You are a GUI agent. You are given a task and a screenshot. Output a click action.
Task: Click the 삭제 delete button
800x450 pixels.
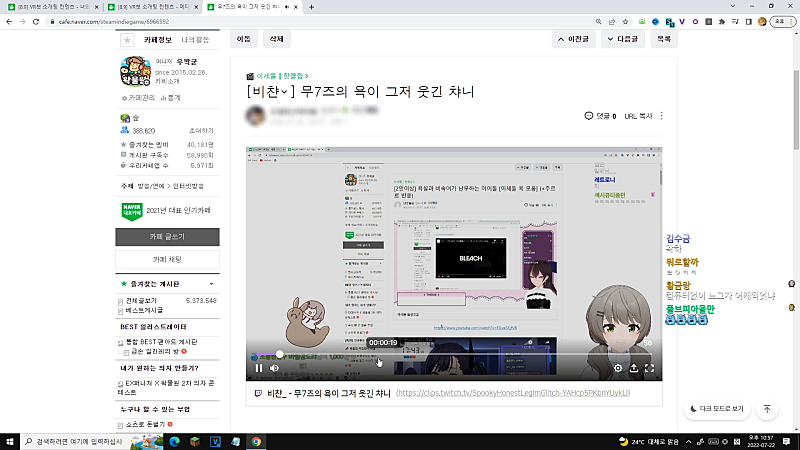click(277, 39)
